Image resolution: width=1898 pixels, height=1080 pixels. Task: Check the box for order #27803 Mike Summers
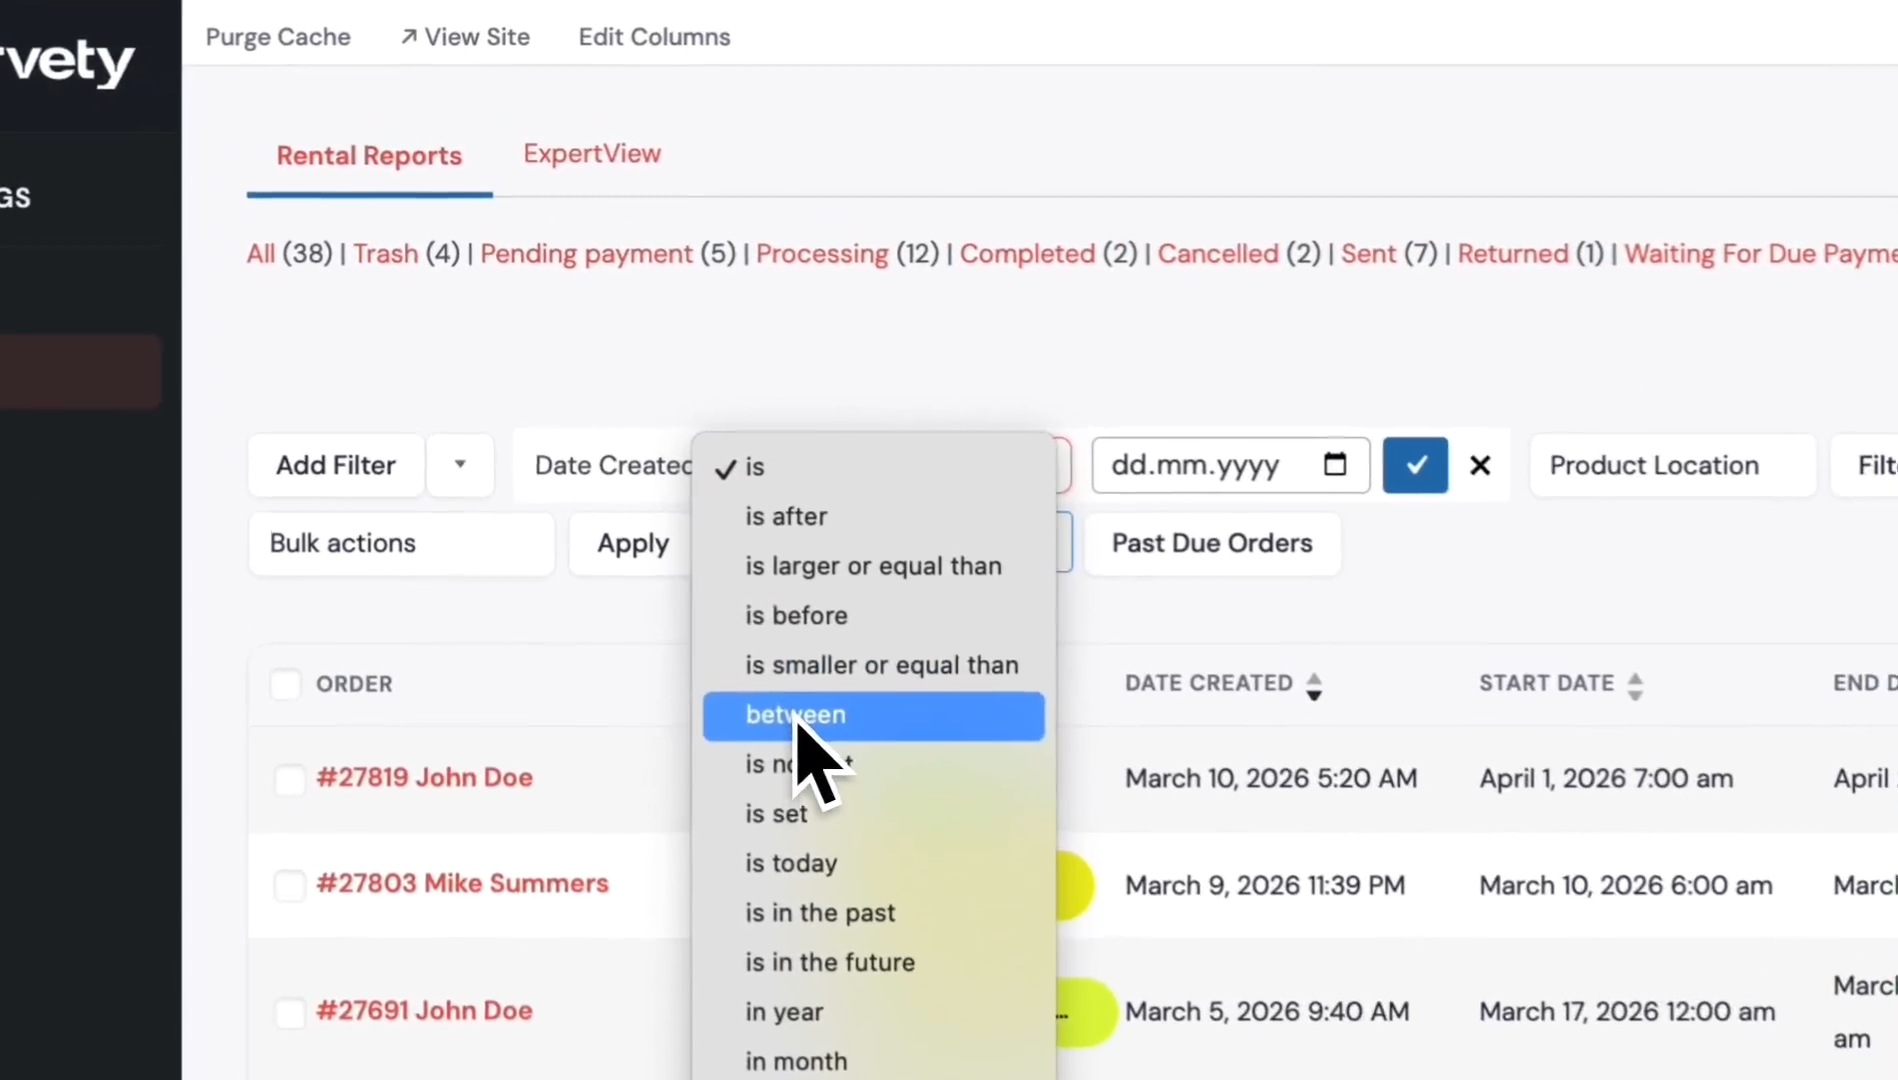point(289,885)
